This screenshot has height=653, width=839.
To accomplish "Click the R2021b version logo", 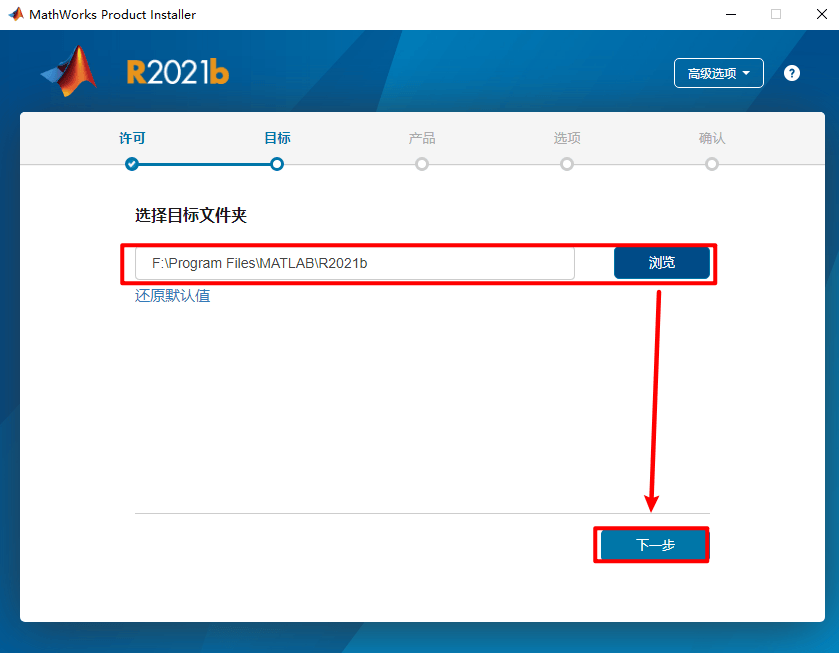I will pos(176,72).
